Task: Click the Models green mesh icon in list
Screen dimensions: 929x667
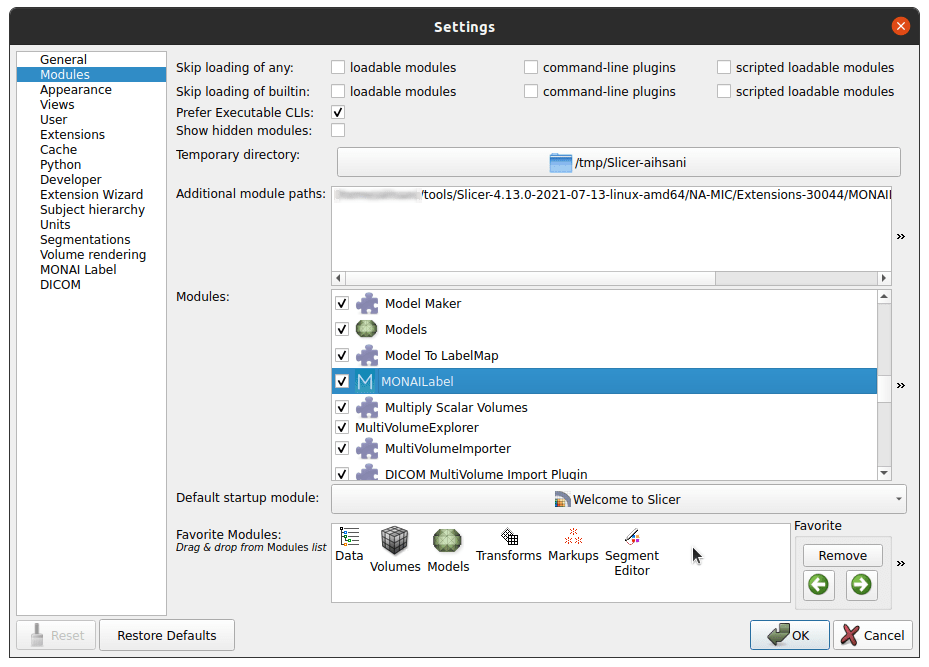Action: pyautogui.click(x=367, y=329)
